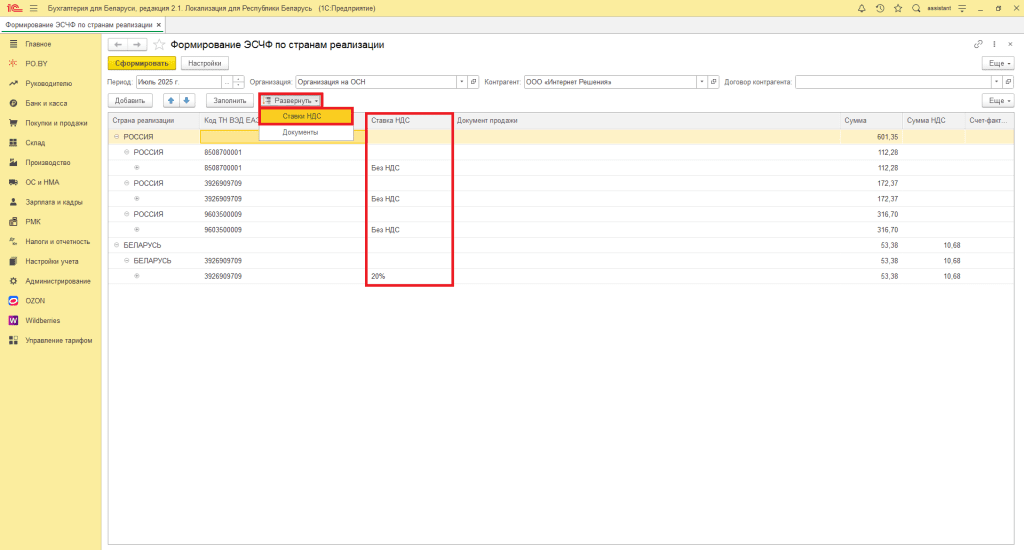This screenshot has height=550, width=1024.
Task: Open the Организация dropdown list
Action: tap(461, 82)
